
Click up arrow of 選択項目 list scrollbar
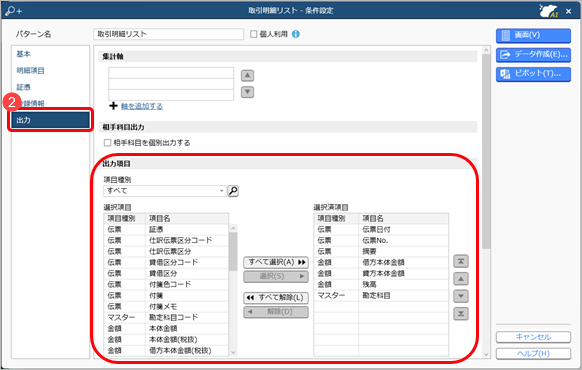coord(233,228)
